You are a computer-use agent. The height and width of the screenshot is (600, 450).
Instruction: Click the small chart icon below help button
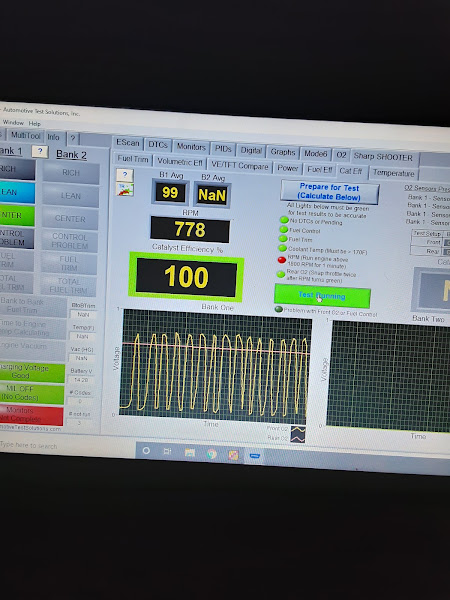pos(125,189)
